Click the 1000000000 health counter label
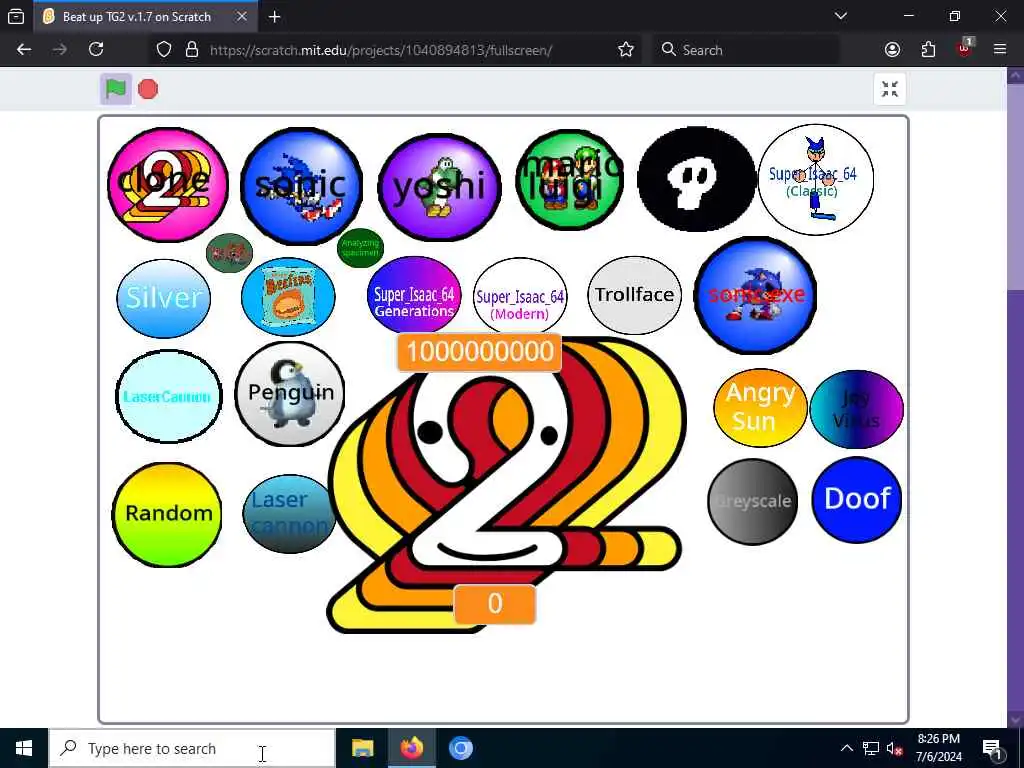 [479, 352]
